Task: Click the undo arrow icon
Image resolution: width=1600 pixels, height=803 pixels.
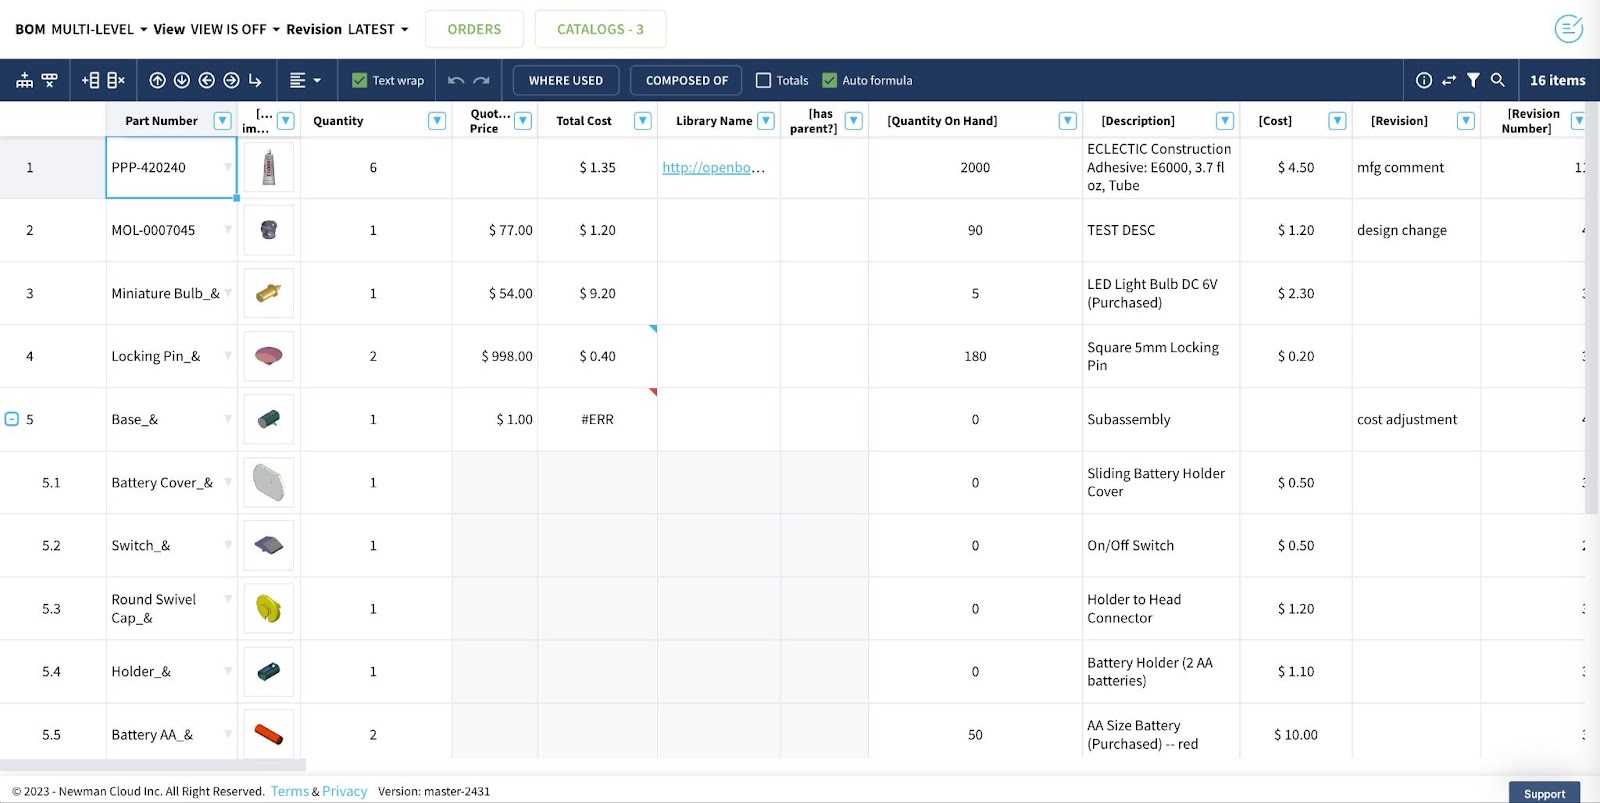Action: pos(456,80)
